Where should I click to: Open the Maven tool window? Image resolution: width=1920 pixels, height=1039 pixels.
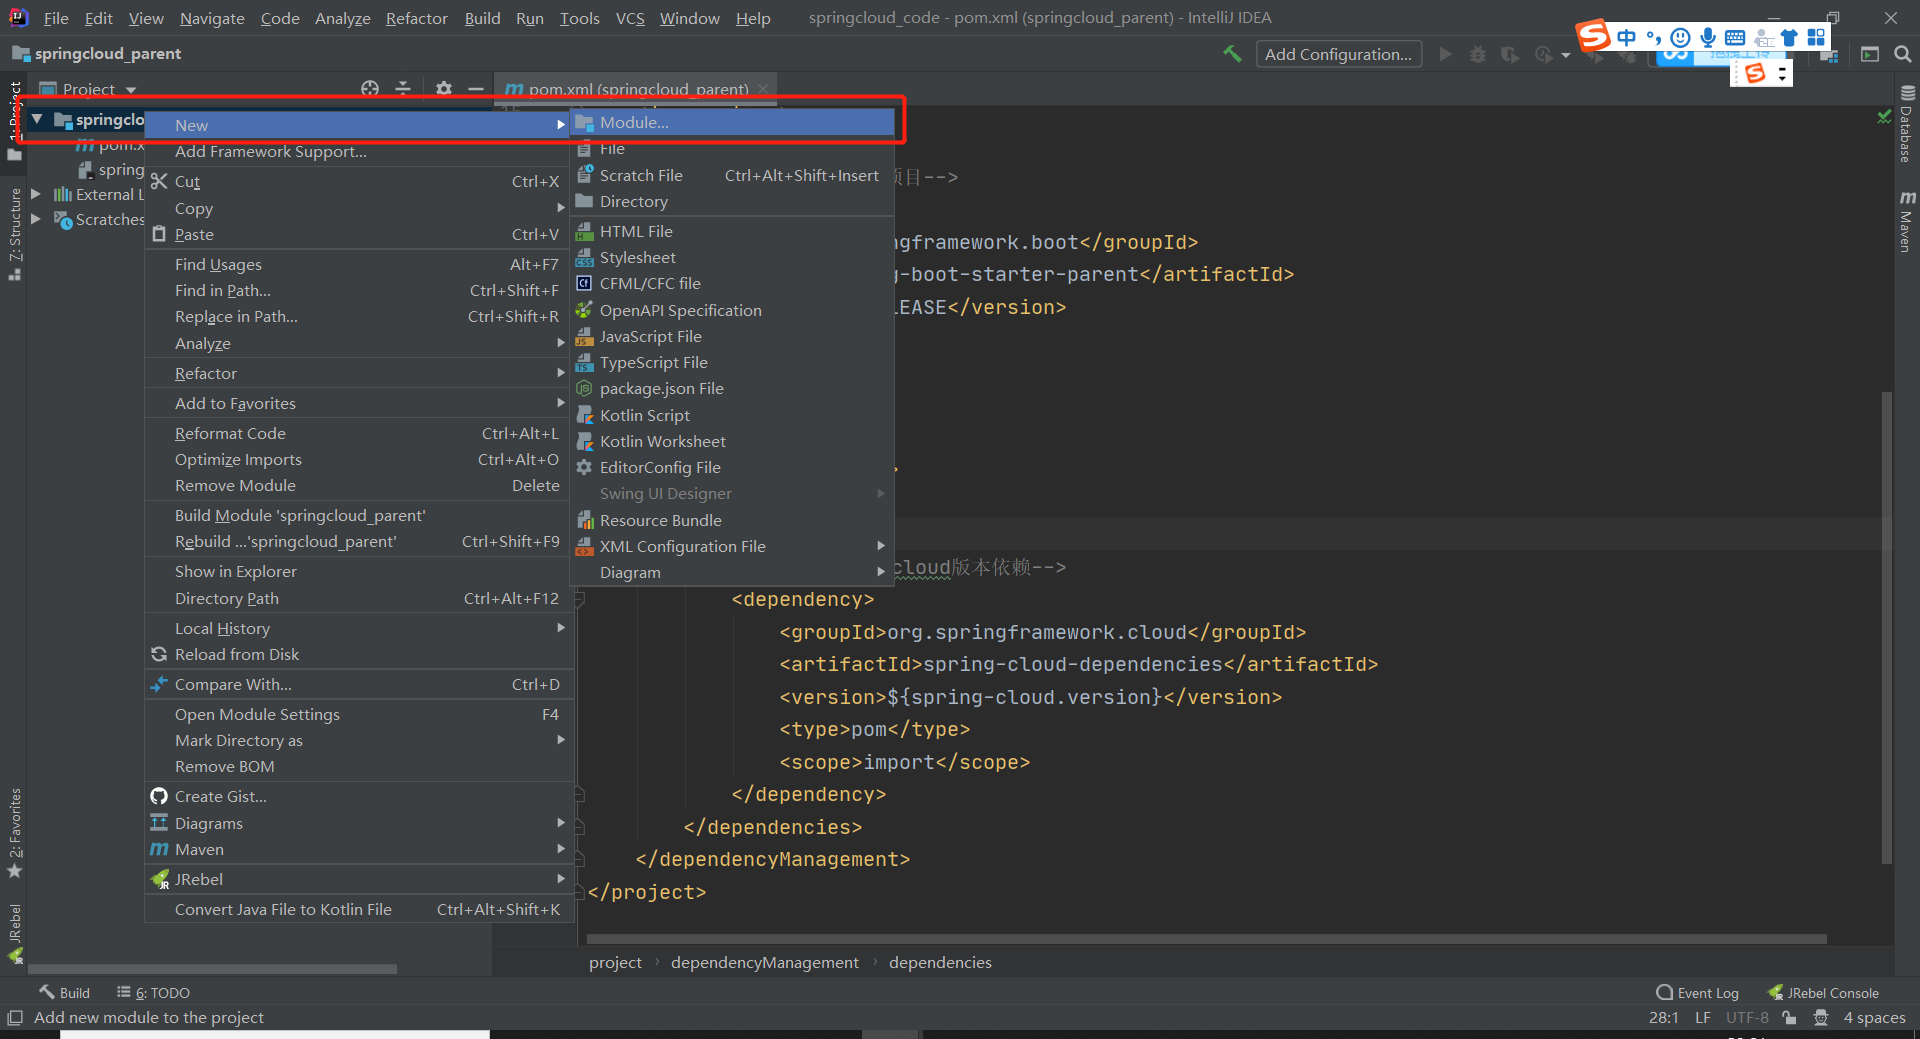[1907, 221]
